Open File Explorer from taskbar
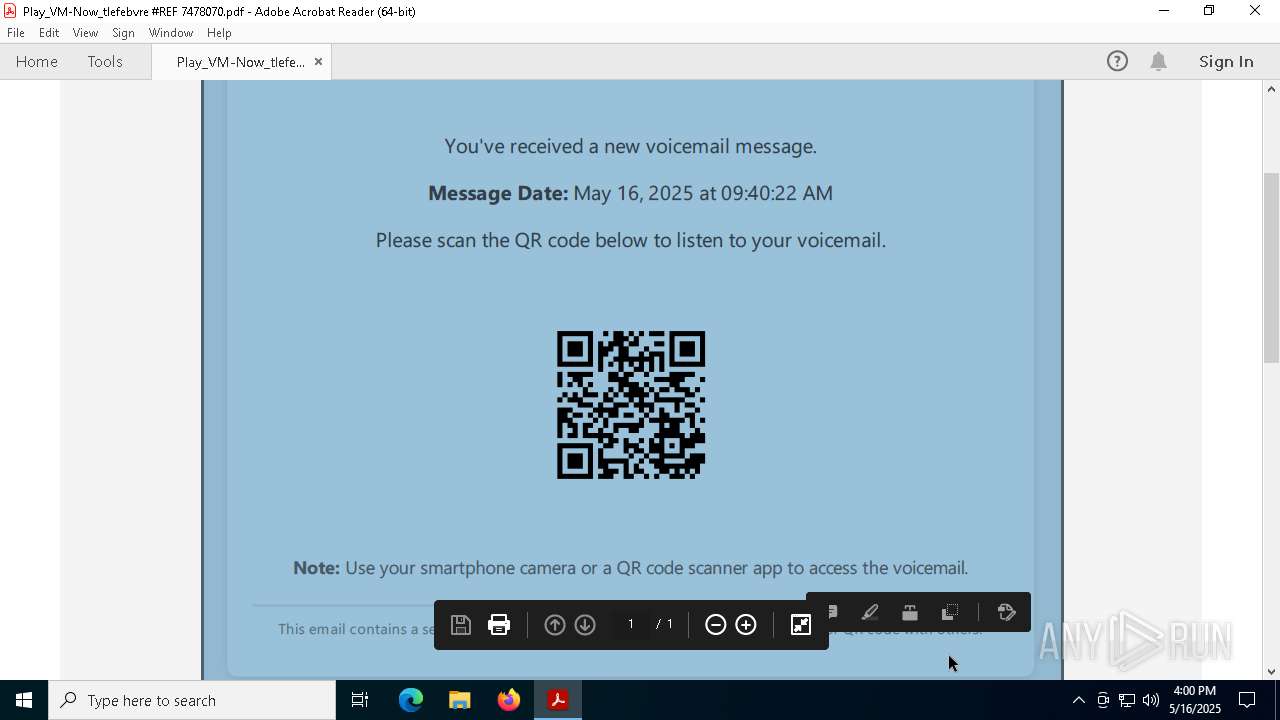The width and height of the screenshot is (1280, 720). (x=460, y=700)
